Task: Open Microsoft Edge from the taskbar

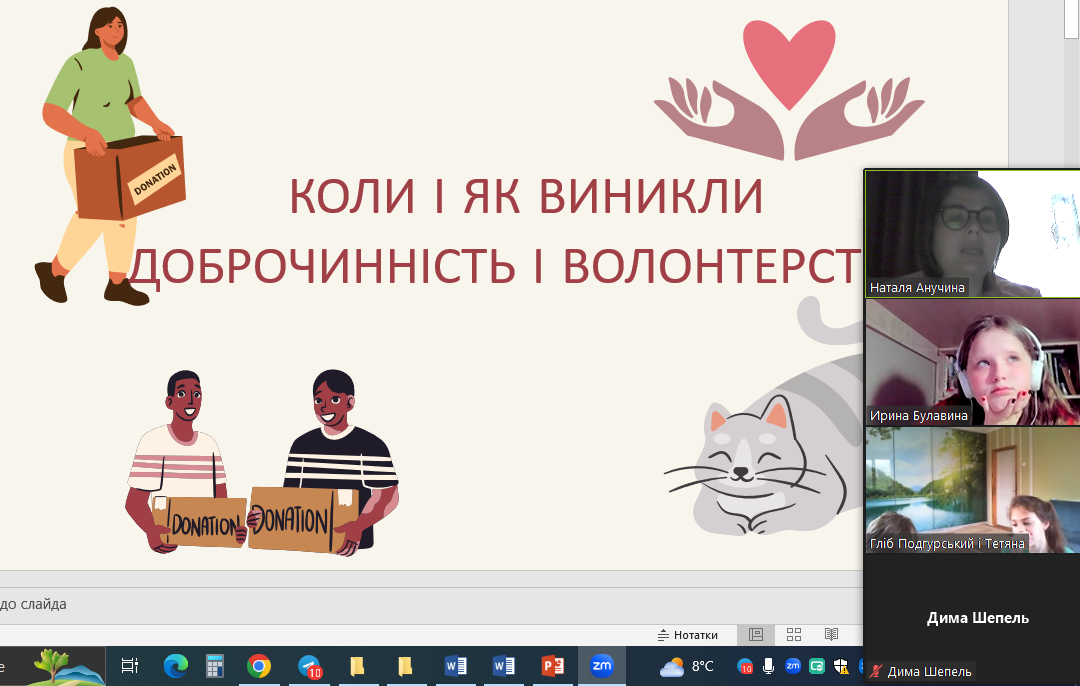Action: coord(176,666)
